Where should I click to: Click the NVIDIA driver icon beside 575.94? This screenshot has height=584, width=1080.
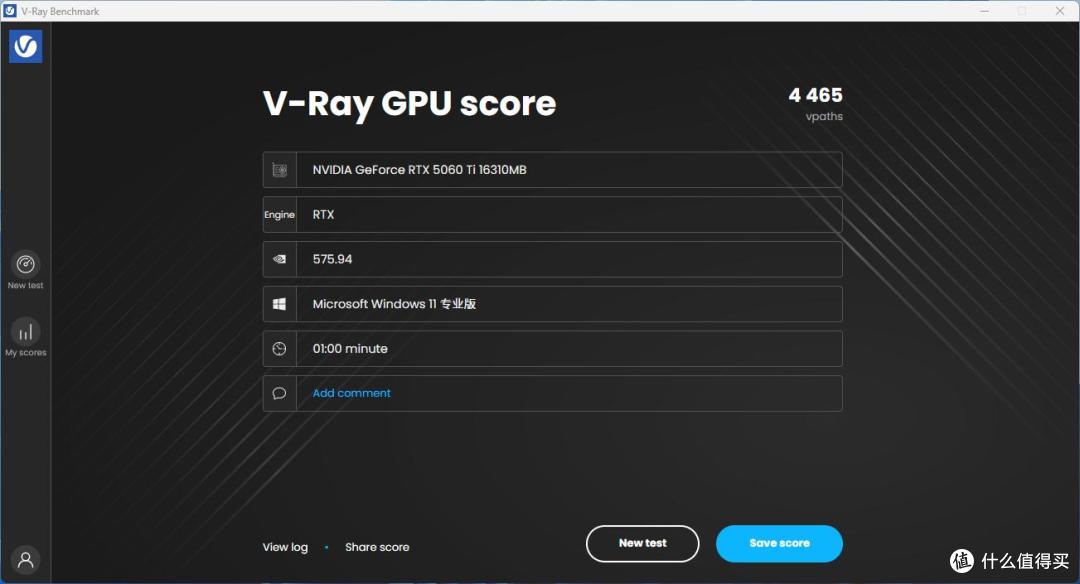(280, 260)
